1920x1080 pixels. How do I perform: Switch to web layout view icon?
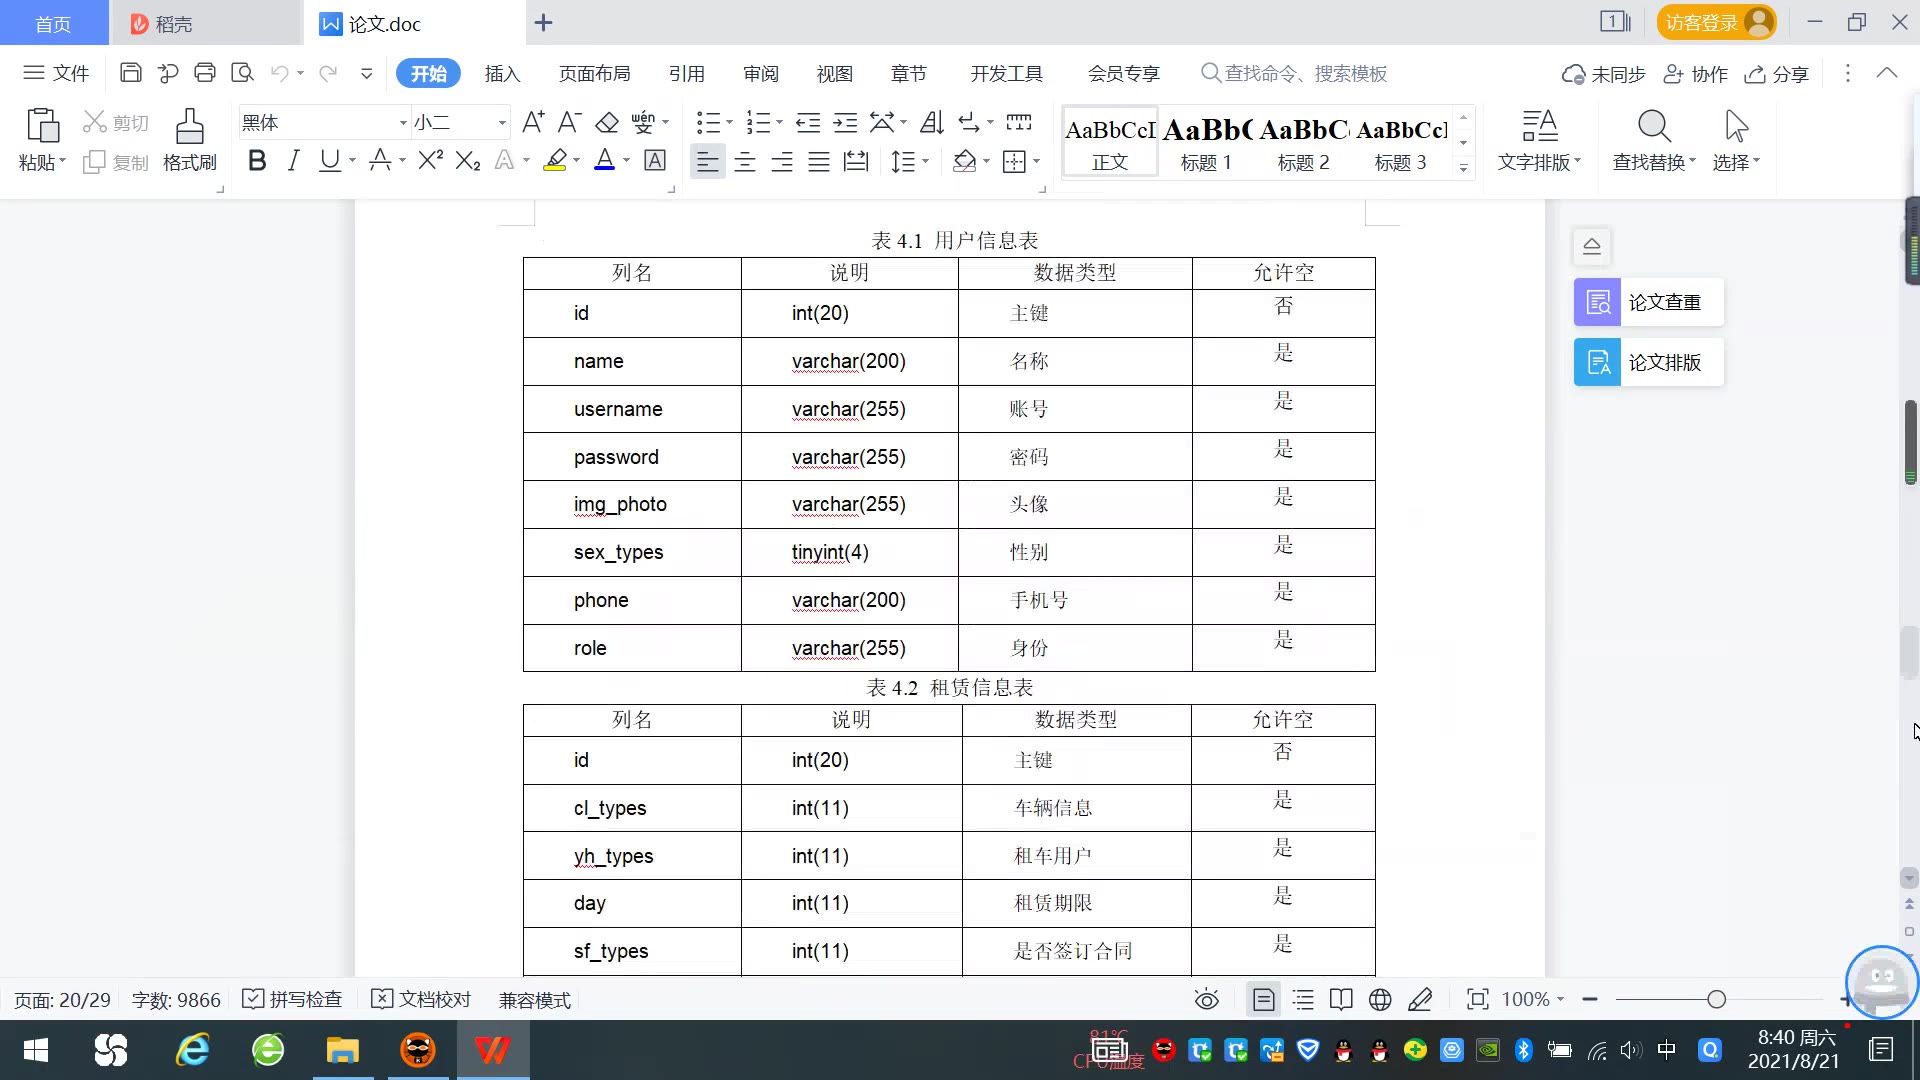point(1380,999)
